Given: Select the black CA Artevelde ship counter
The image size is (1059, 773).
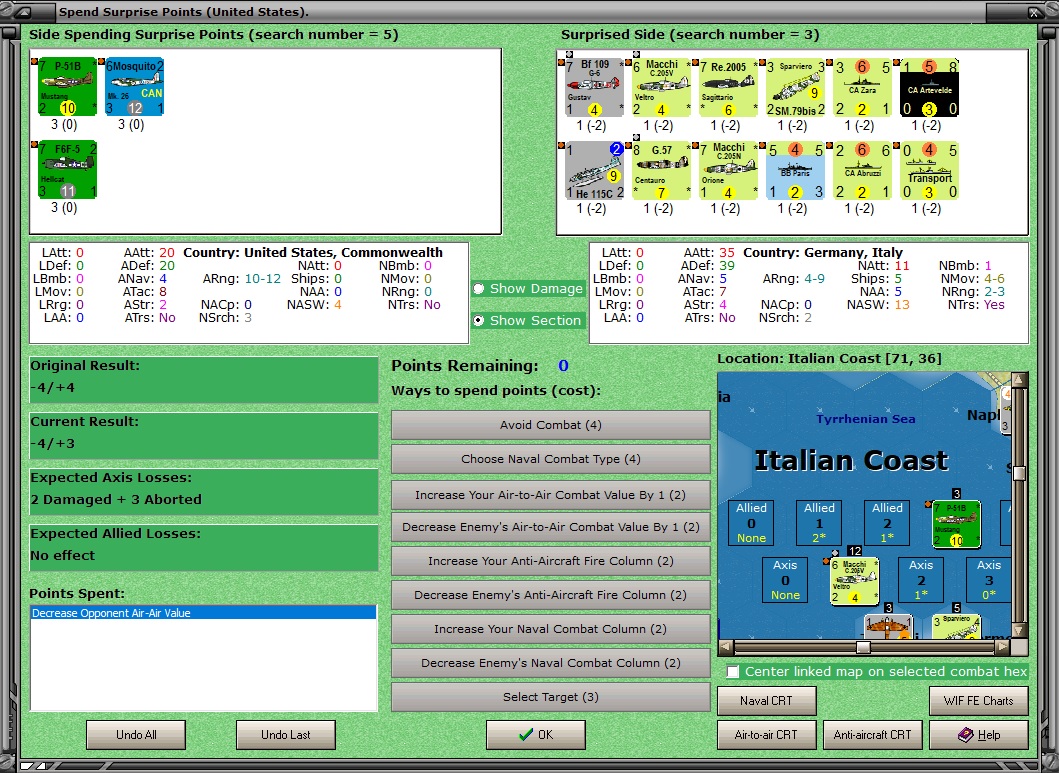Looking at the screenshot, I should (929, 88).
